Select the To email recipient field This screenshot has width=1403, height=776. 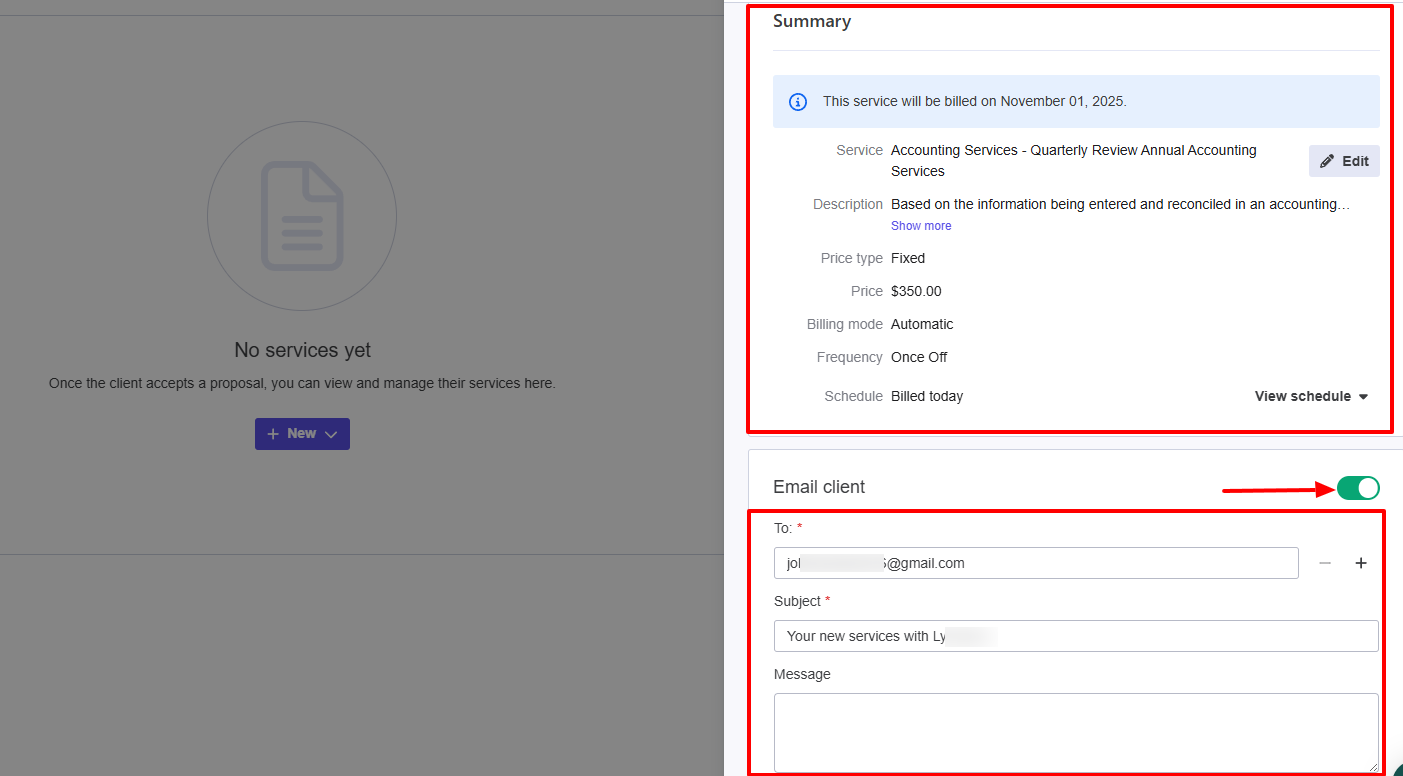tap(1036, 563)
